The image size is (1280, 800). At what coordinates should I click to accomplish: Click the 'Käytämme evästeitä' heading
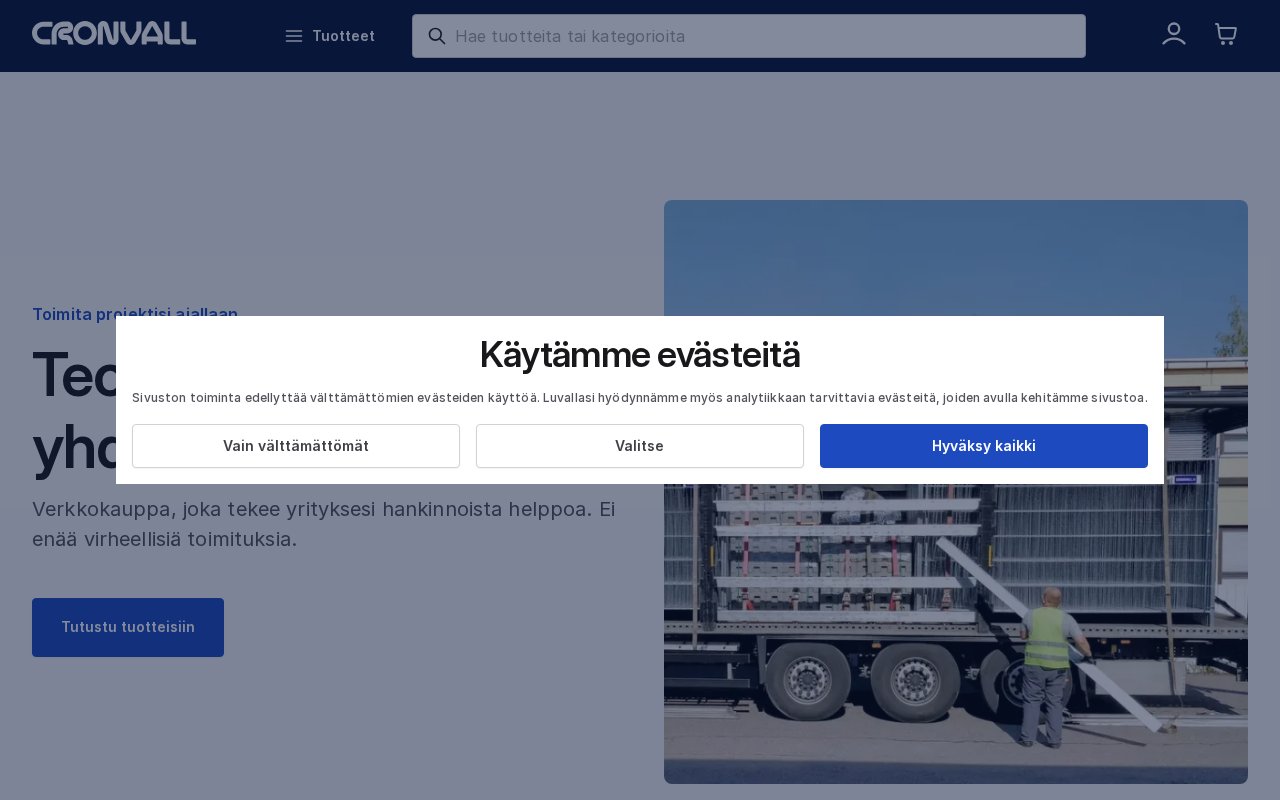coord(640,355)
